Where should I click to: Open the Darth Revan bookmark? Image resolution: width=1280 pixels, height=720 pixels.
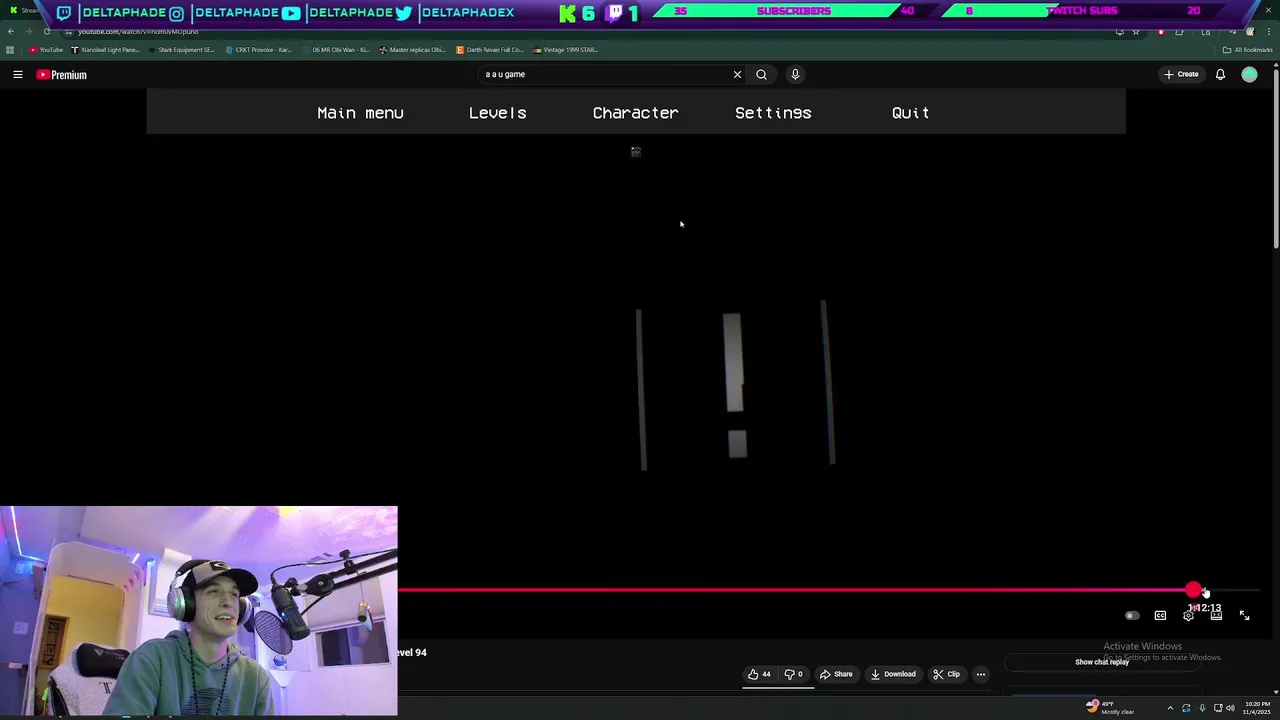489,50
